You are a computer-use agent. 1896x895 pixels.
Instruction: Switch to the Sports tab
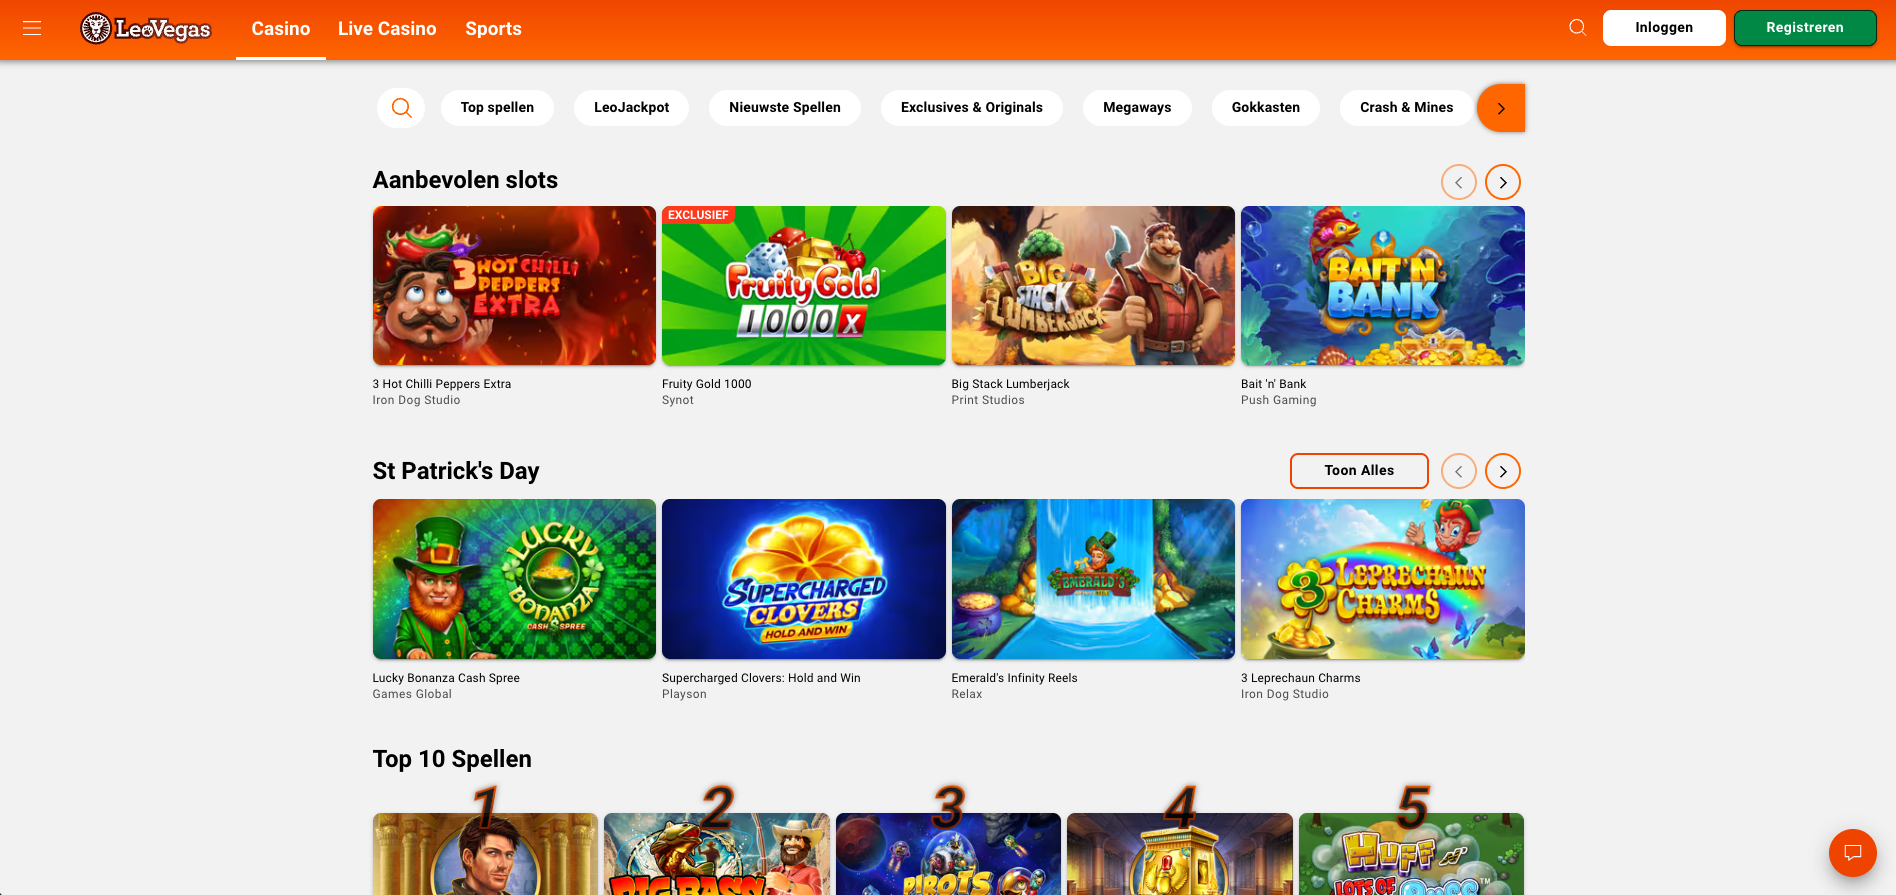[x=493, y=29]
